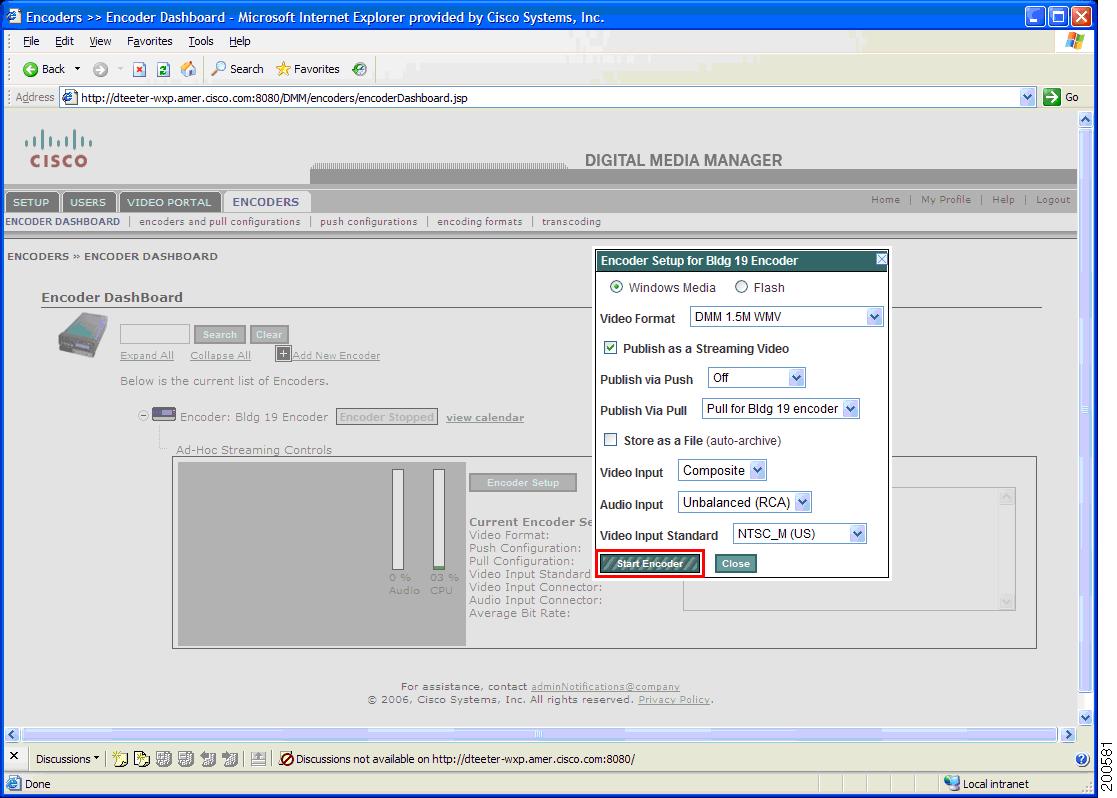Click inside the encoder search text field

[155, 334]
